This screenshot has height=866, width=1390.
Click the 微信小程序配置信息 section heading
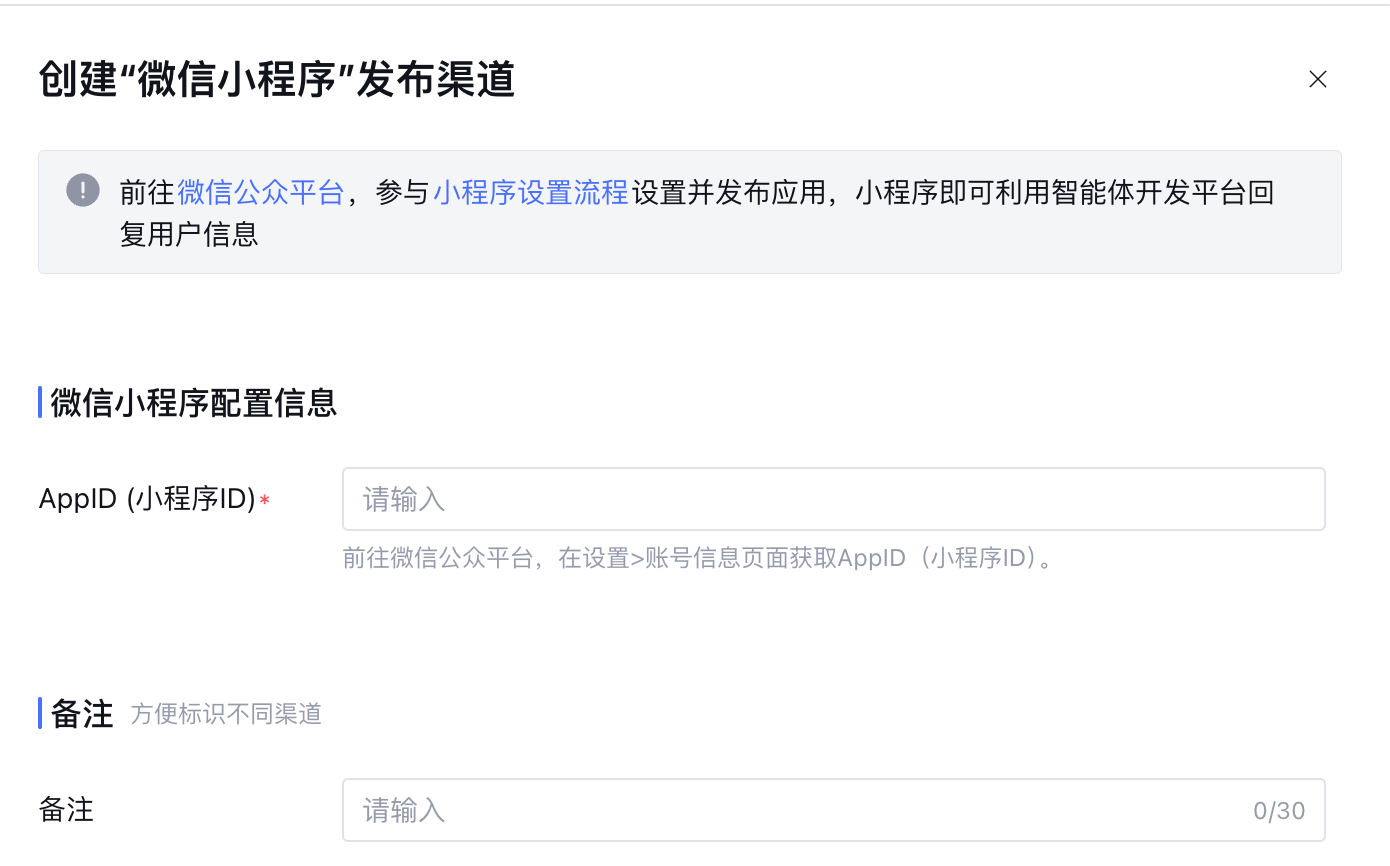[193, 402]
